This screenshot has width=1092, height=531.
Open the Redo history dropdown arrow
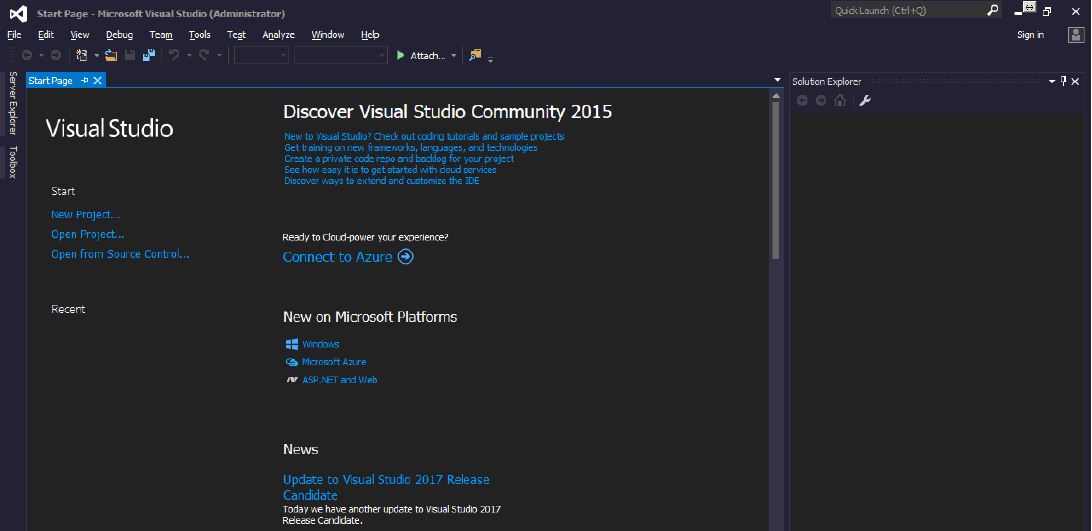[x=219, y=56]
